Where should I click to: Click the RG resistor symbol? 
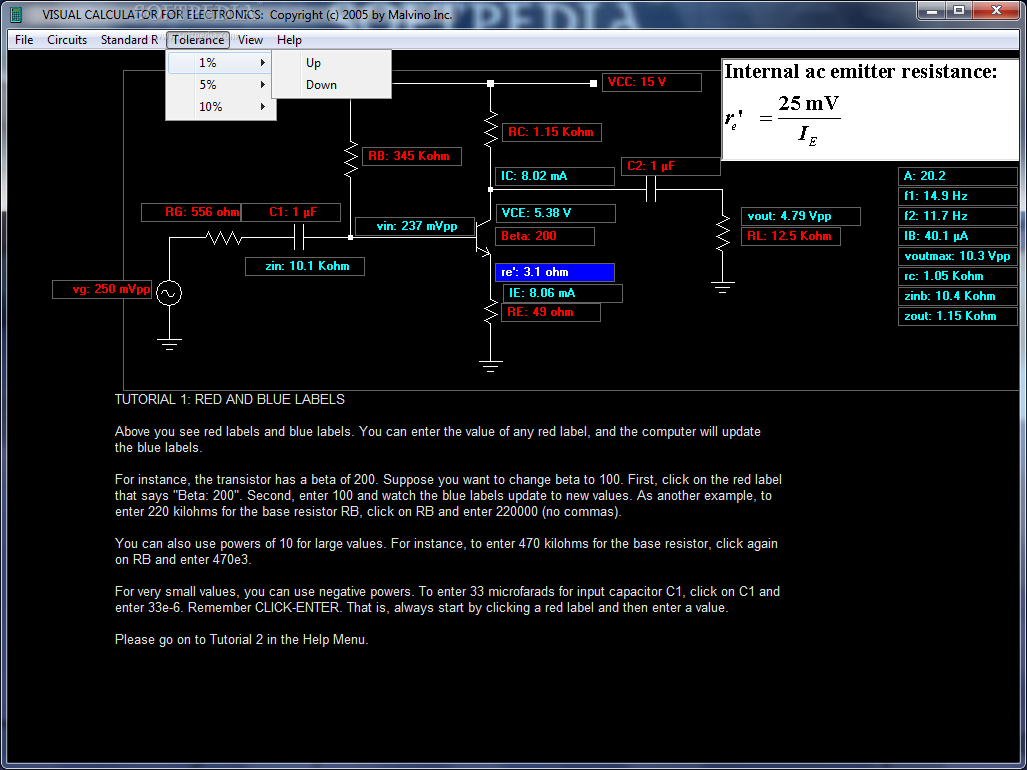pyautogui.click(x=224, y=238)
